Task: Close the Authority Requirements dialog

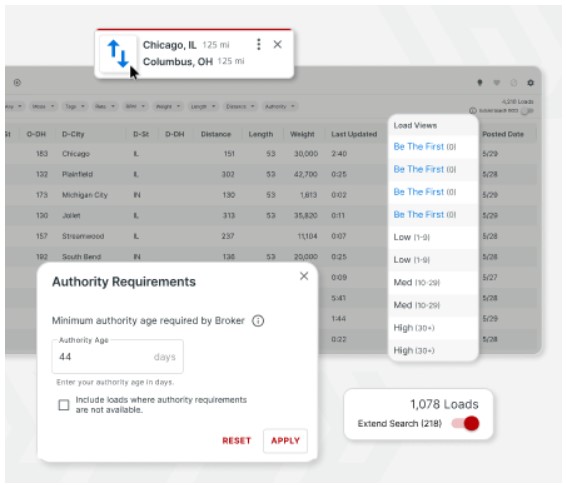Action: coord(304,276)
